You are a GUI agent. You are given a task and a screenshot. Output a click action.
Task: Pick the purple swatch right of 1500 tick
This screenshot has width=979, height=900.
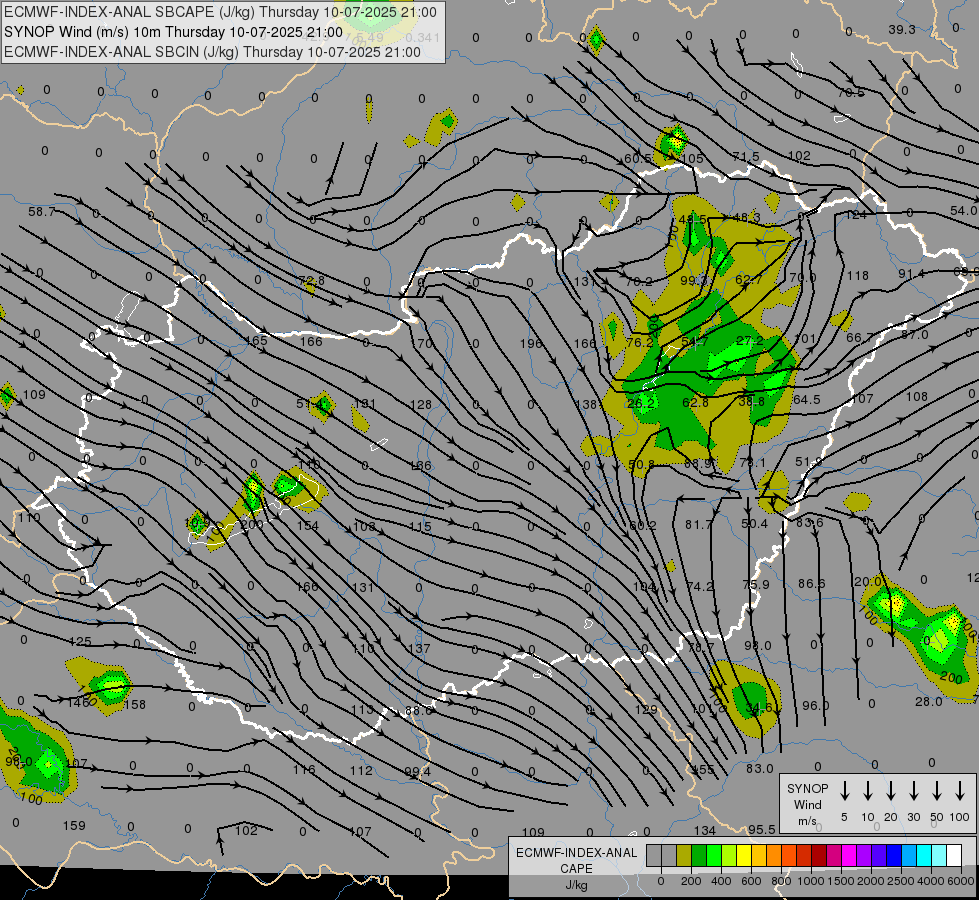point(863,855)
